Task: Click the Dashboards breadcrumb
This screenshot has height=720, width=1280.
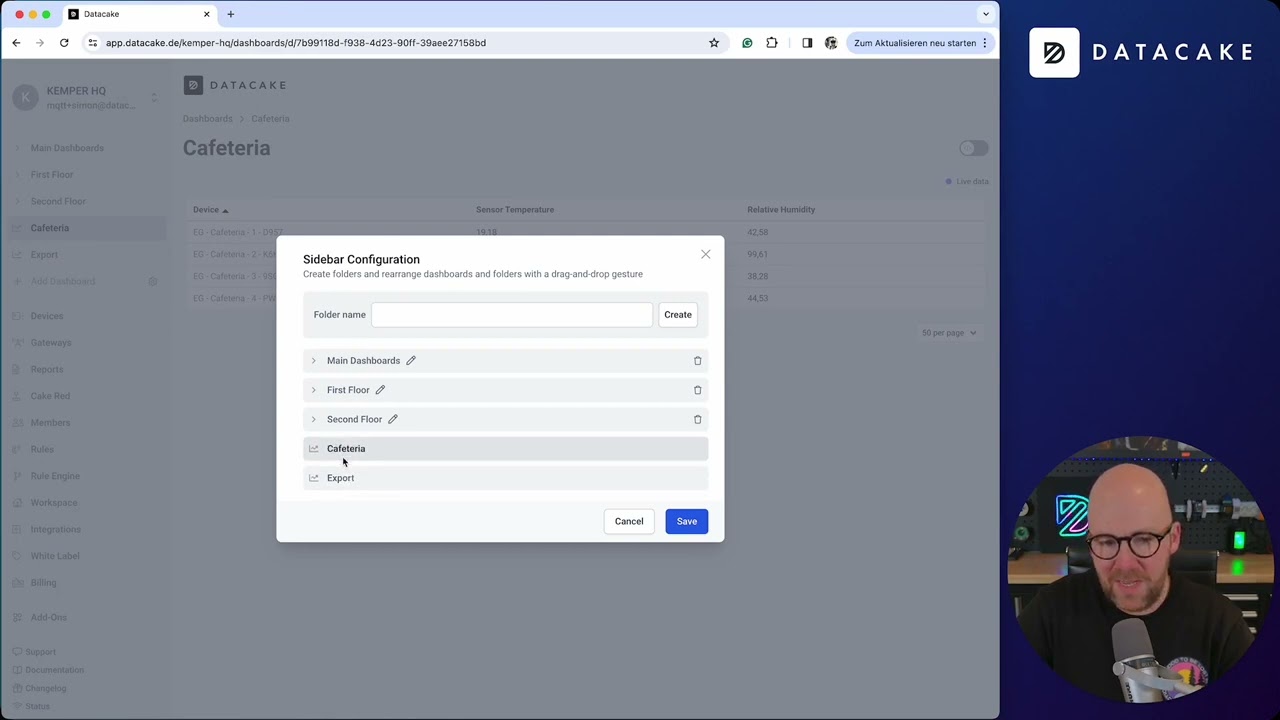Action: click(x=207, y=119)
